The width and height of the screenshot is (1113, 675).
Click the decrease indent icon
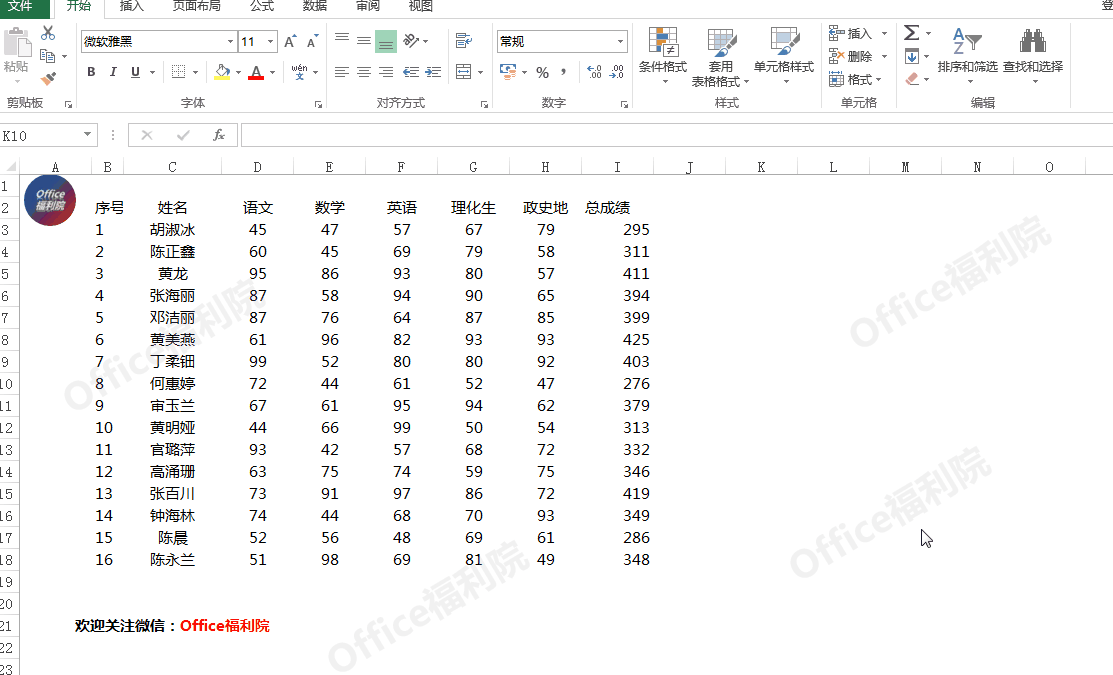click(x=410, y=72)
